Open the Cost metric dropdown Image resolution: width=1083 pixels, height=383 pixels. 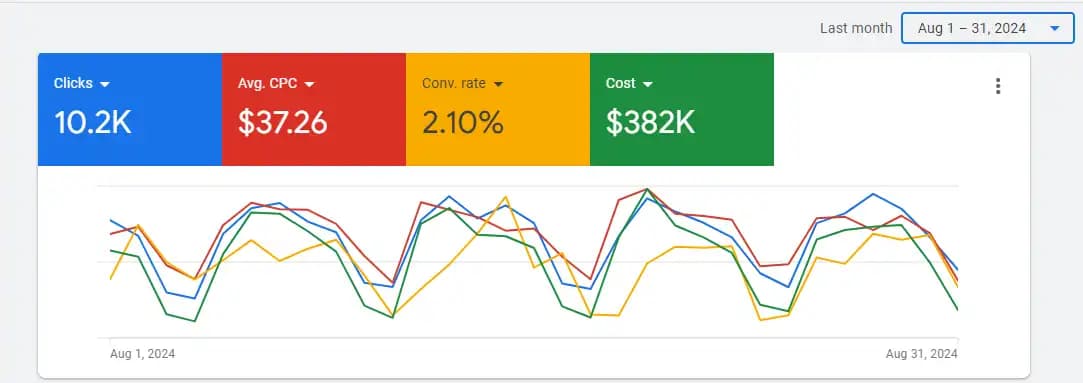[629, 84]
